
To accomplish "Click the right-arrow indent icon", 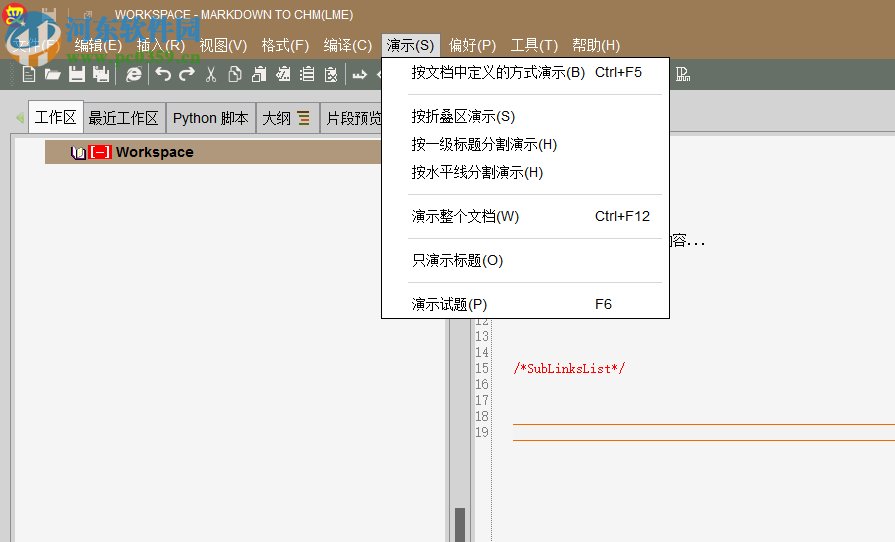I will pos(360,75).
